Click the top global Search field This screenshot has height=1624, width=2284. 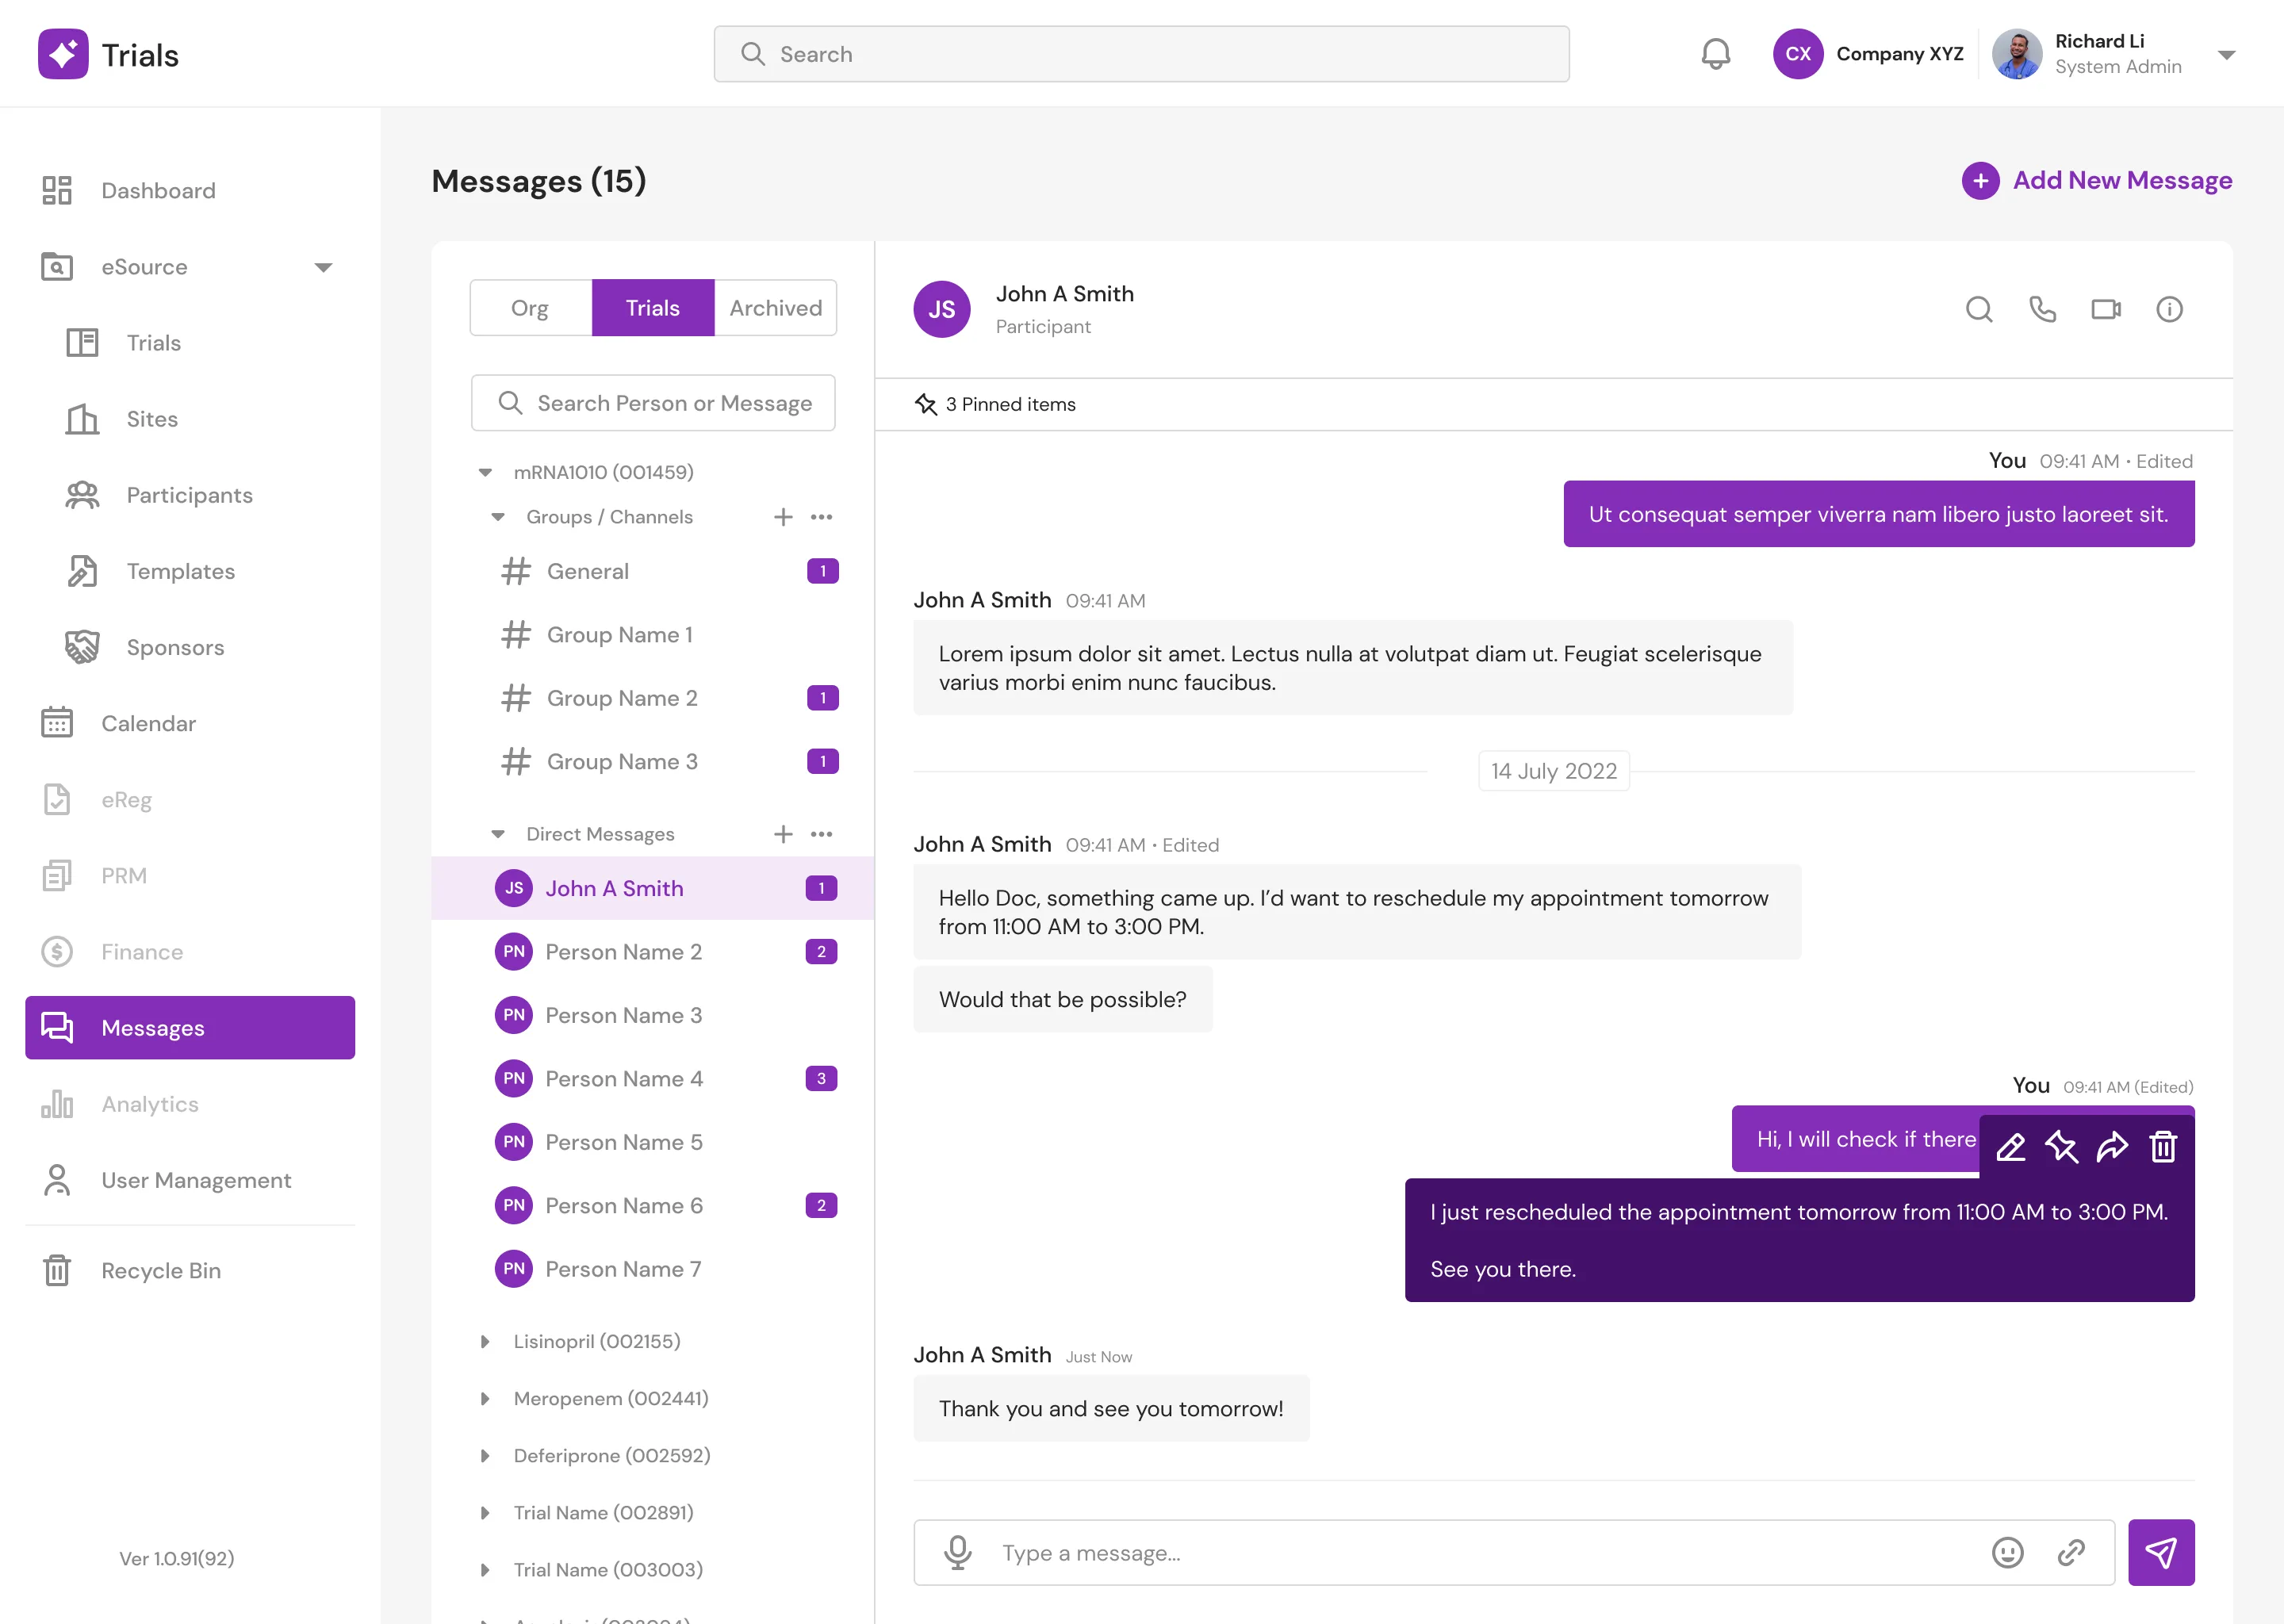coord(1141,54)
